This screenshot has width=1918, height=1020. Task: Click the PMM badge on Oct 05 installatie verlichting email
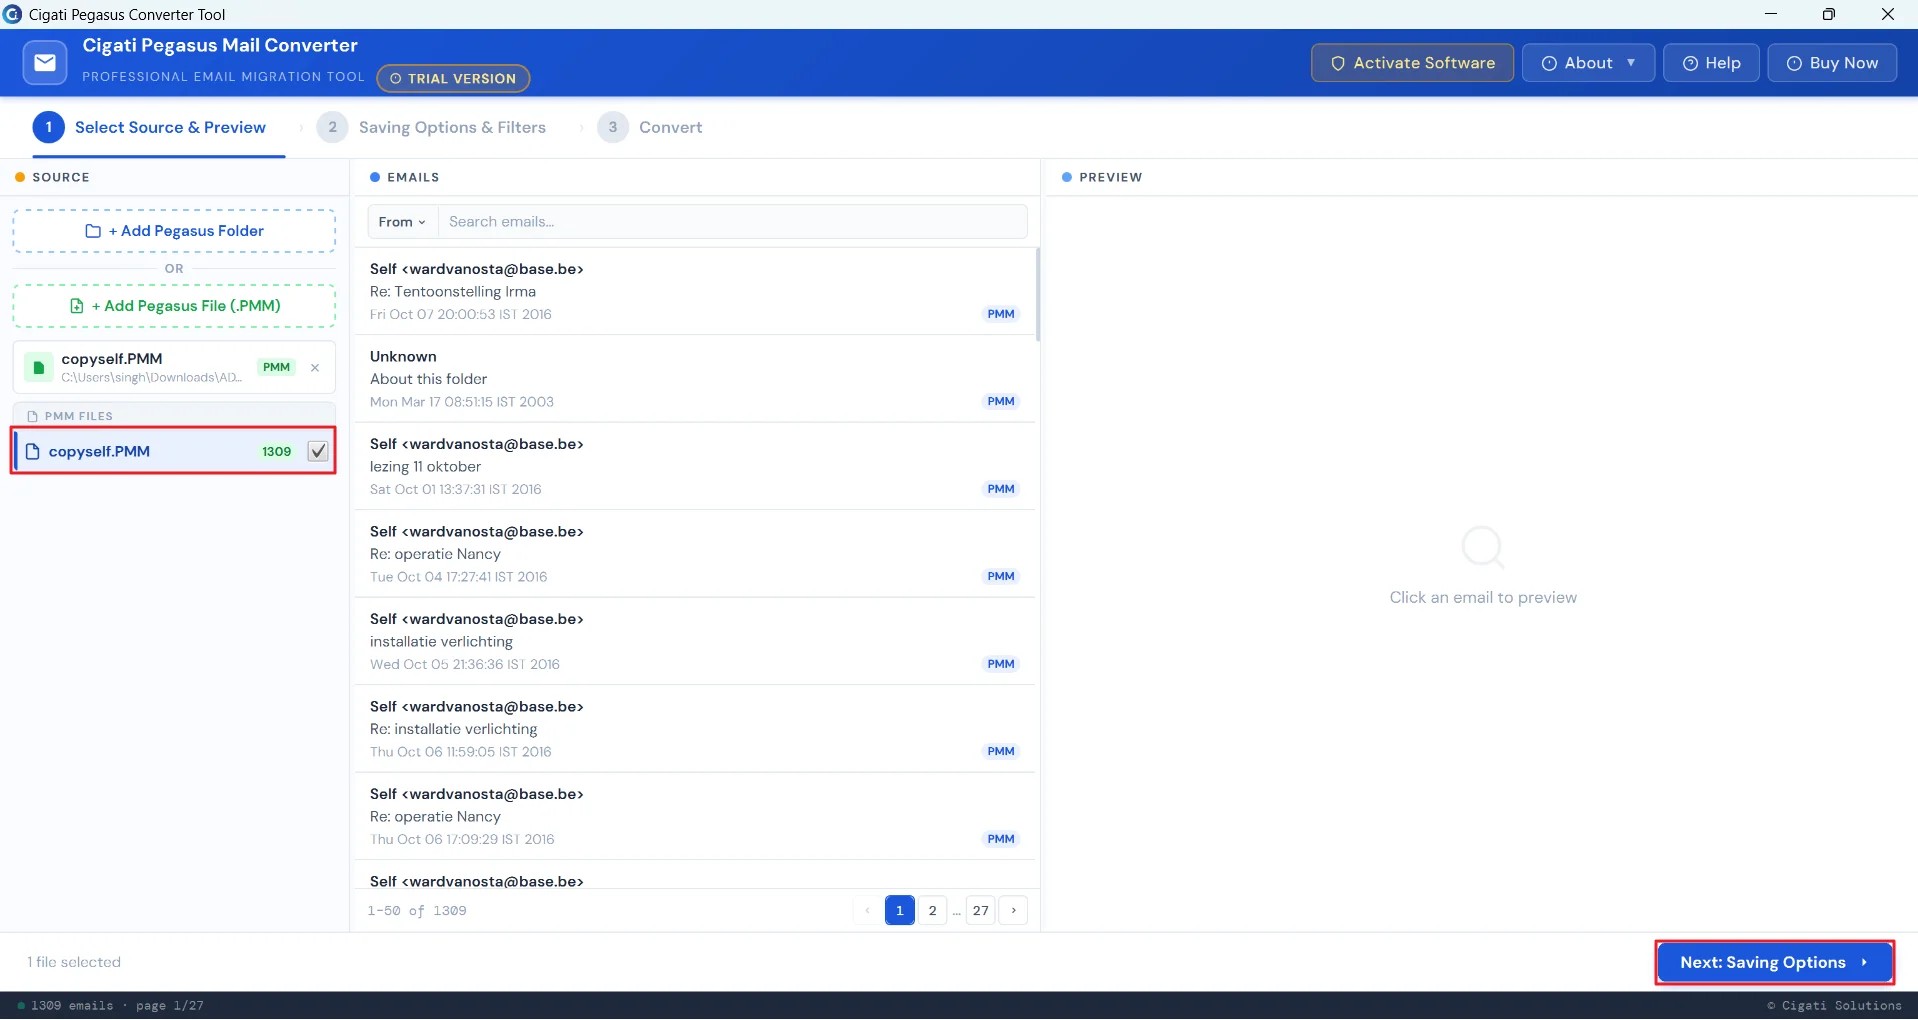pyautogui.click(x=1001, y=664)
